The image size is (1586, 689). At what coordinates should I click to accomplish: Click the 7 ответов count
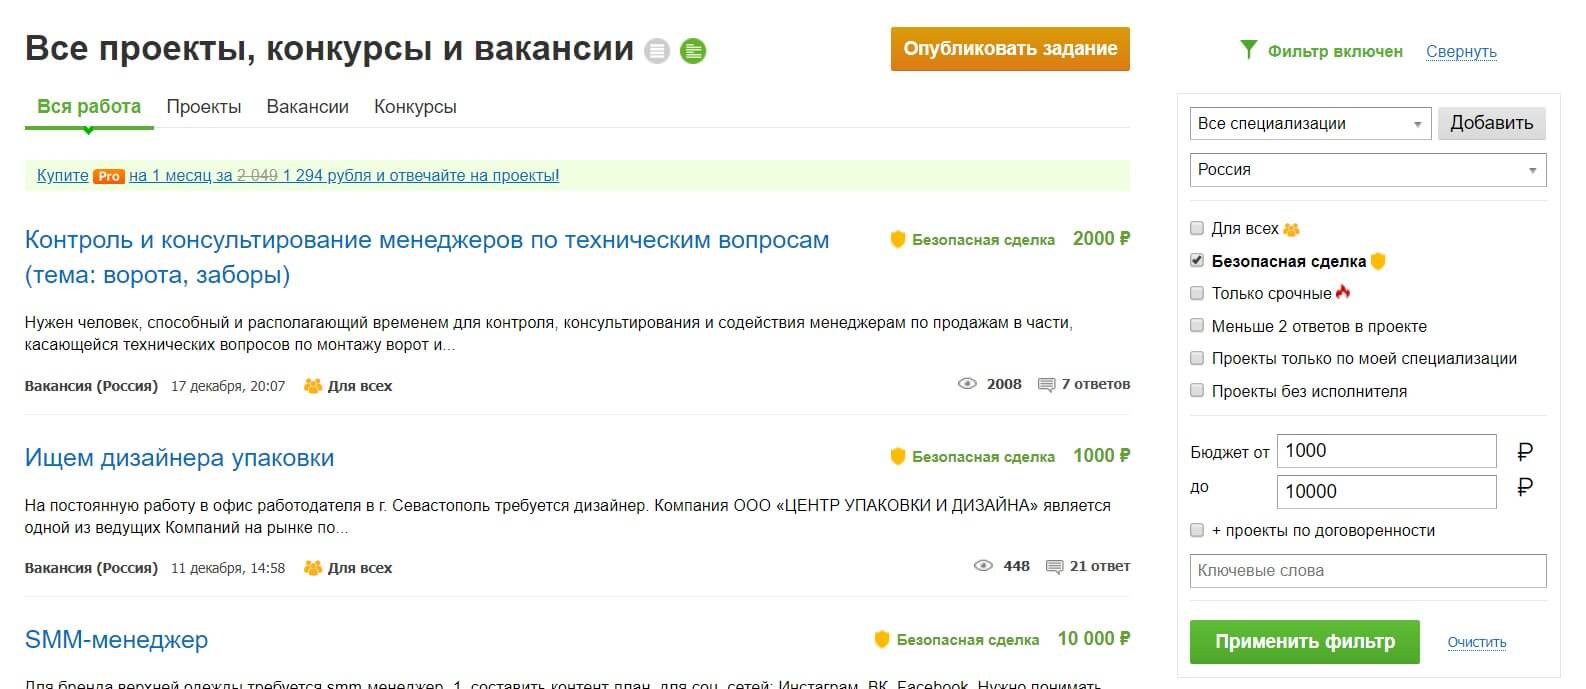pyautogui.click(x=1096, y=384)
